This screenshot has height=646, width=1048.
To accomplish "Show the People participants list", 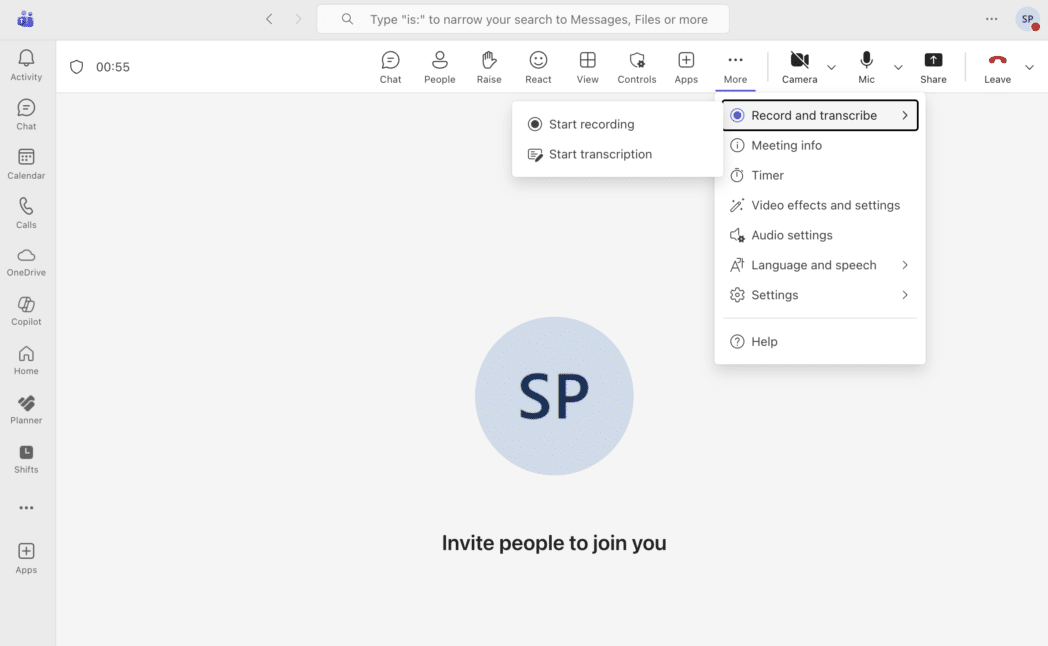I will pyautogui.click(x=439, y=67).
